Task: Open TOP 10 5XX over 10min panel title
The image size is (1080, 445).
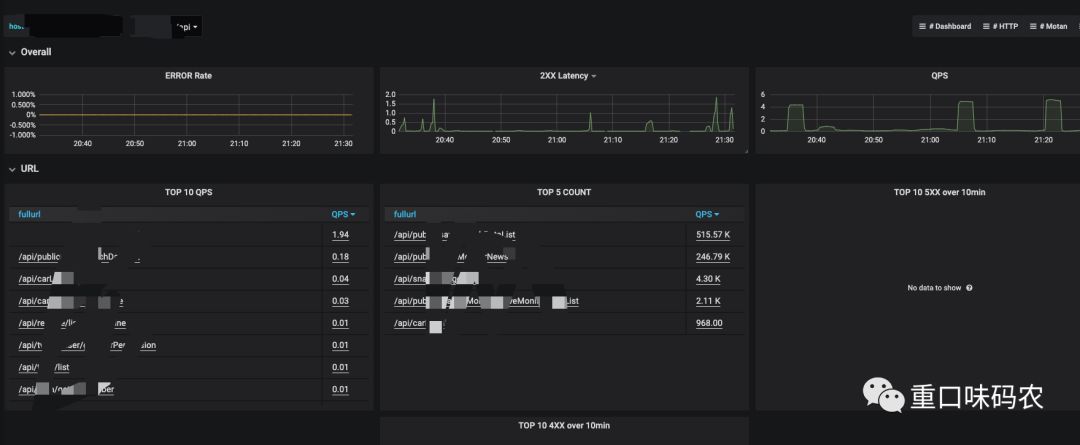Action: point(939,192)
